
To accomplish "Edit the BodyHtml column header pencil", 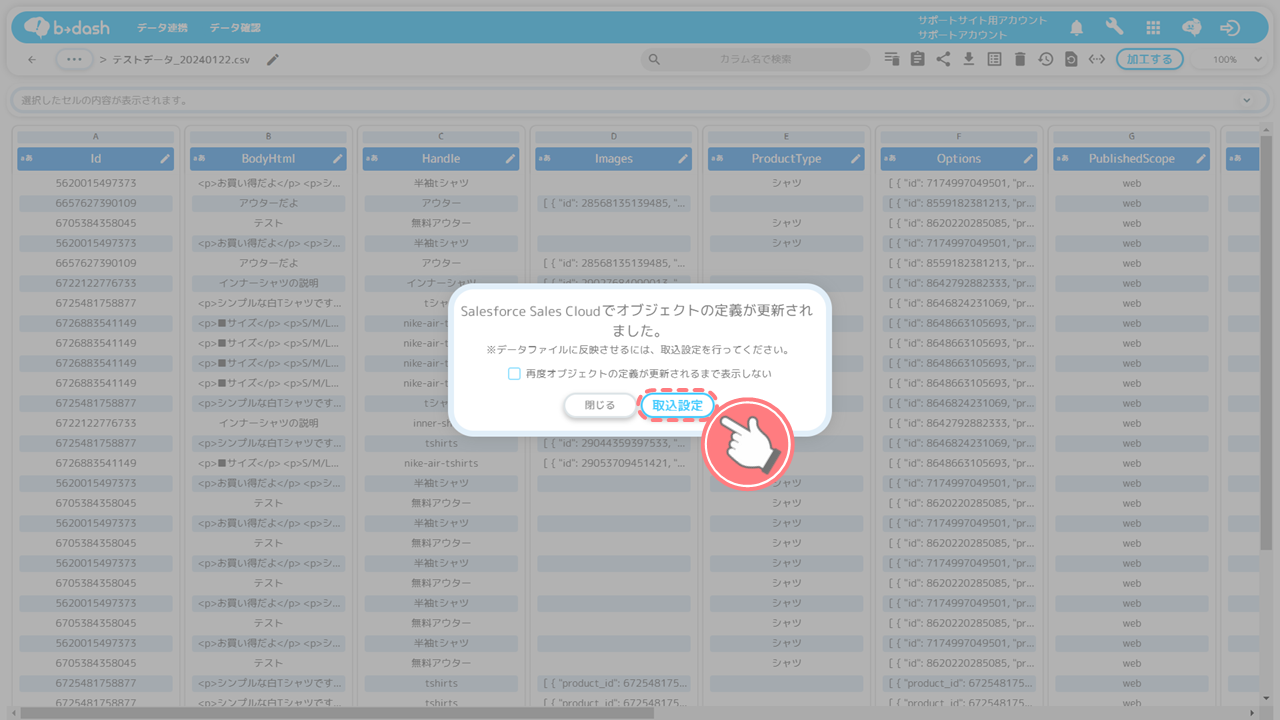I will tap(338, 158).
